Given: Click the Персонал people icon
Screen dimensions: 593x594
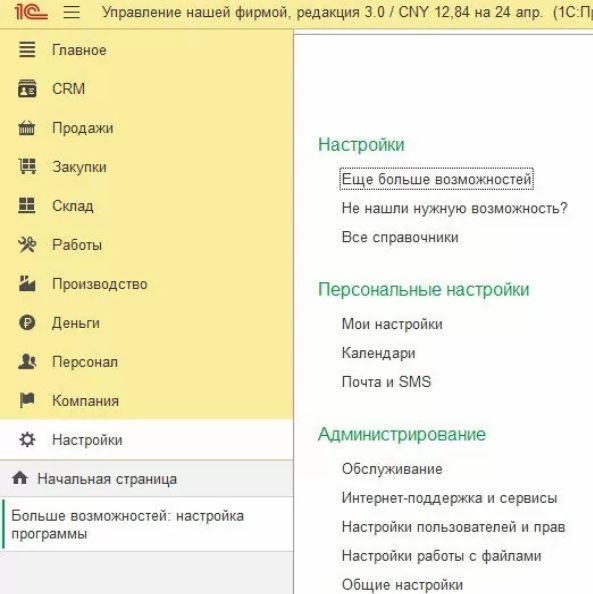Looking at the screenshot, I should (27, 361).
